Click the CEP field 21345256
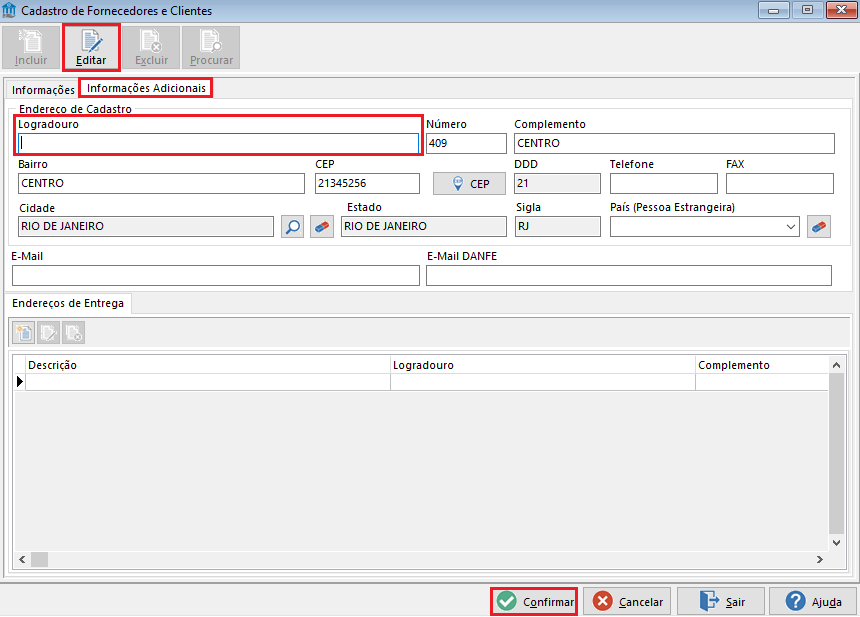Viewport: 860px width, 617px height. 367,183
